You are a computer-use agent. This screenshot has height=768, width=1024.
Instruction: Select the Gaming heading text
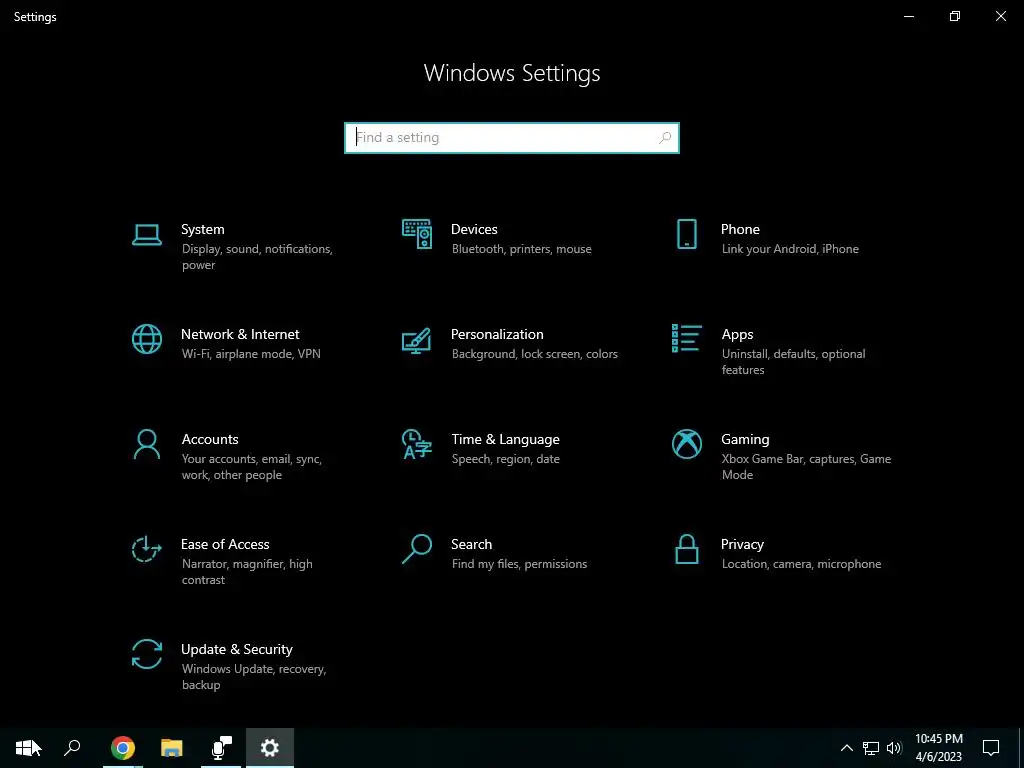click(745, 440)
